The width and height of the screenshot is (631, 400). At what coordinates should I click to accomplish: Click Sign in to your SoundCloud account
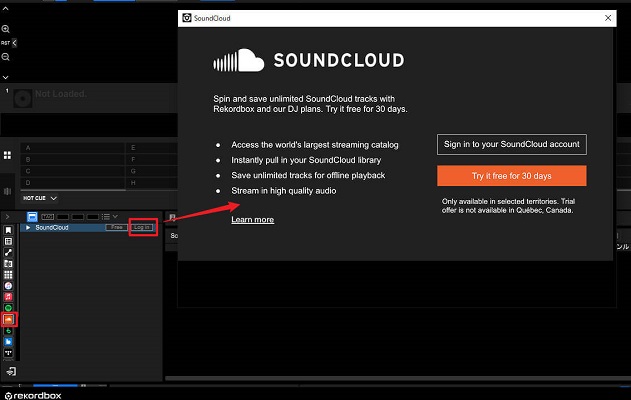[x=511, y=144]
